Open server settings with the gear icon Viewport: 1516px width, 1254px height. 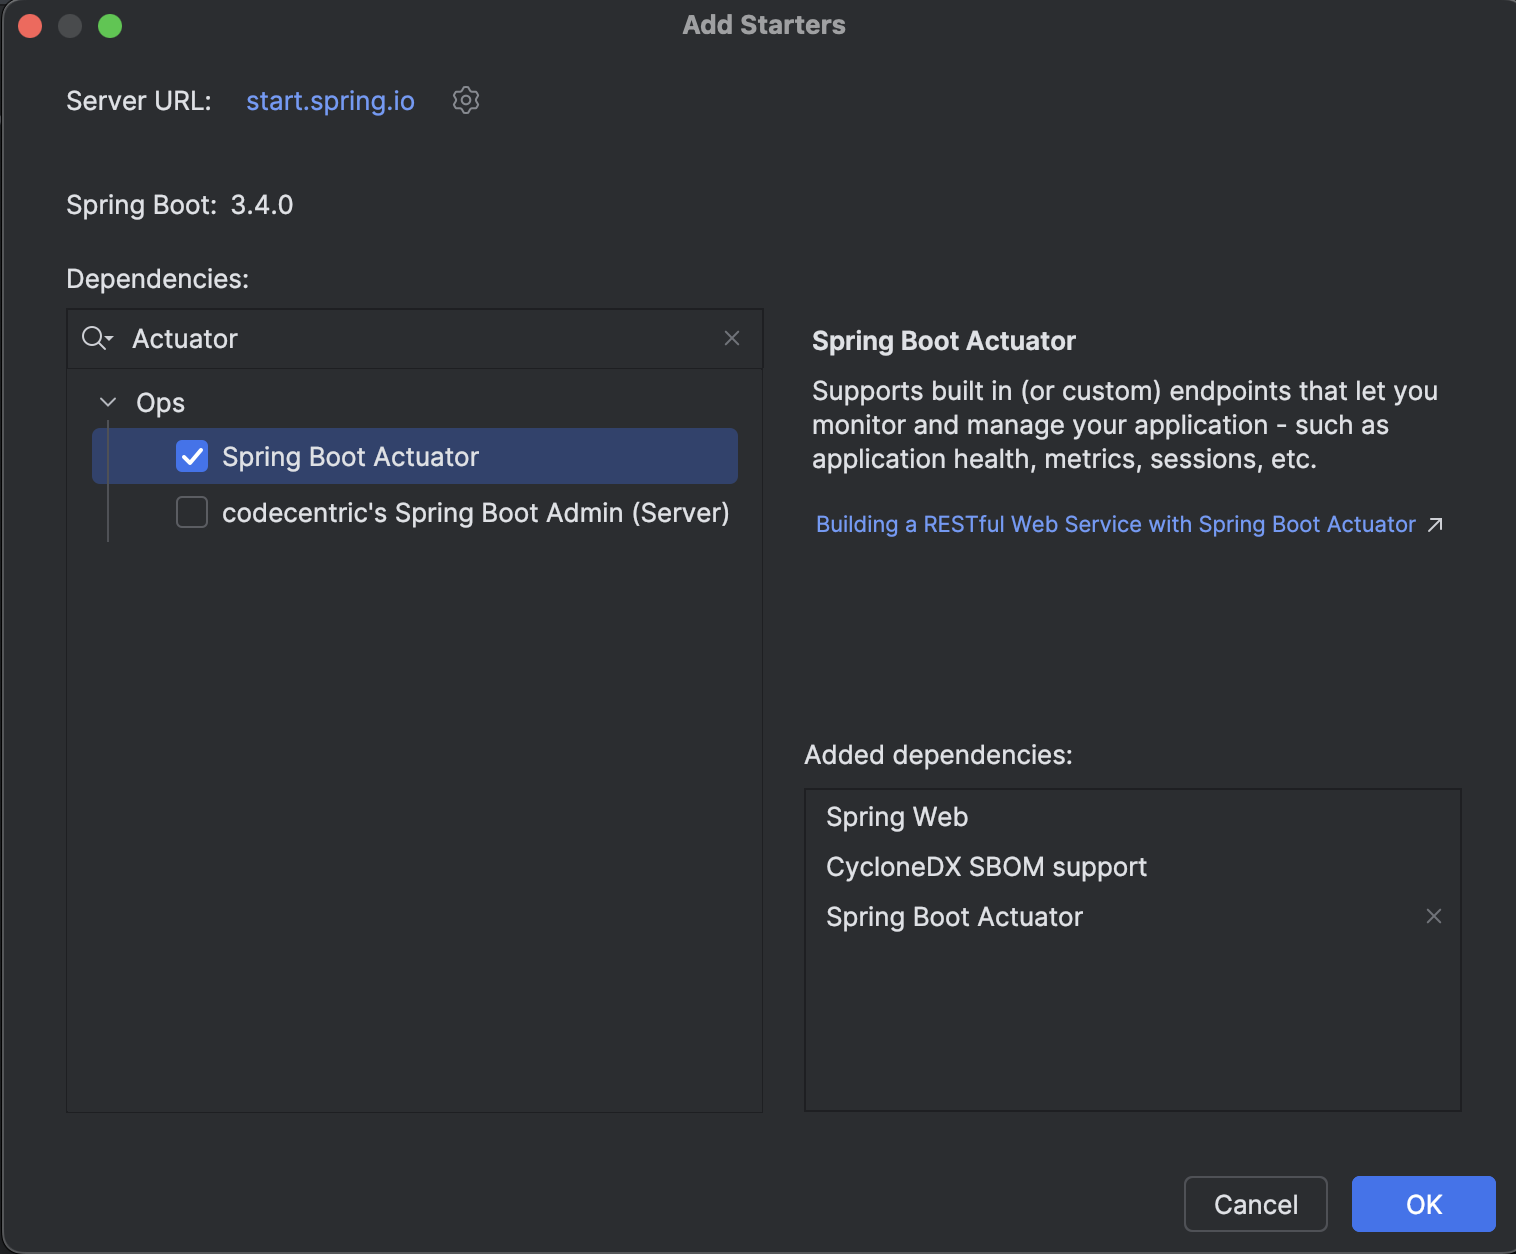coord(465,100)
